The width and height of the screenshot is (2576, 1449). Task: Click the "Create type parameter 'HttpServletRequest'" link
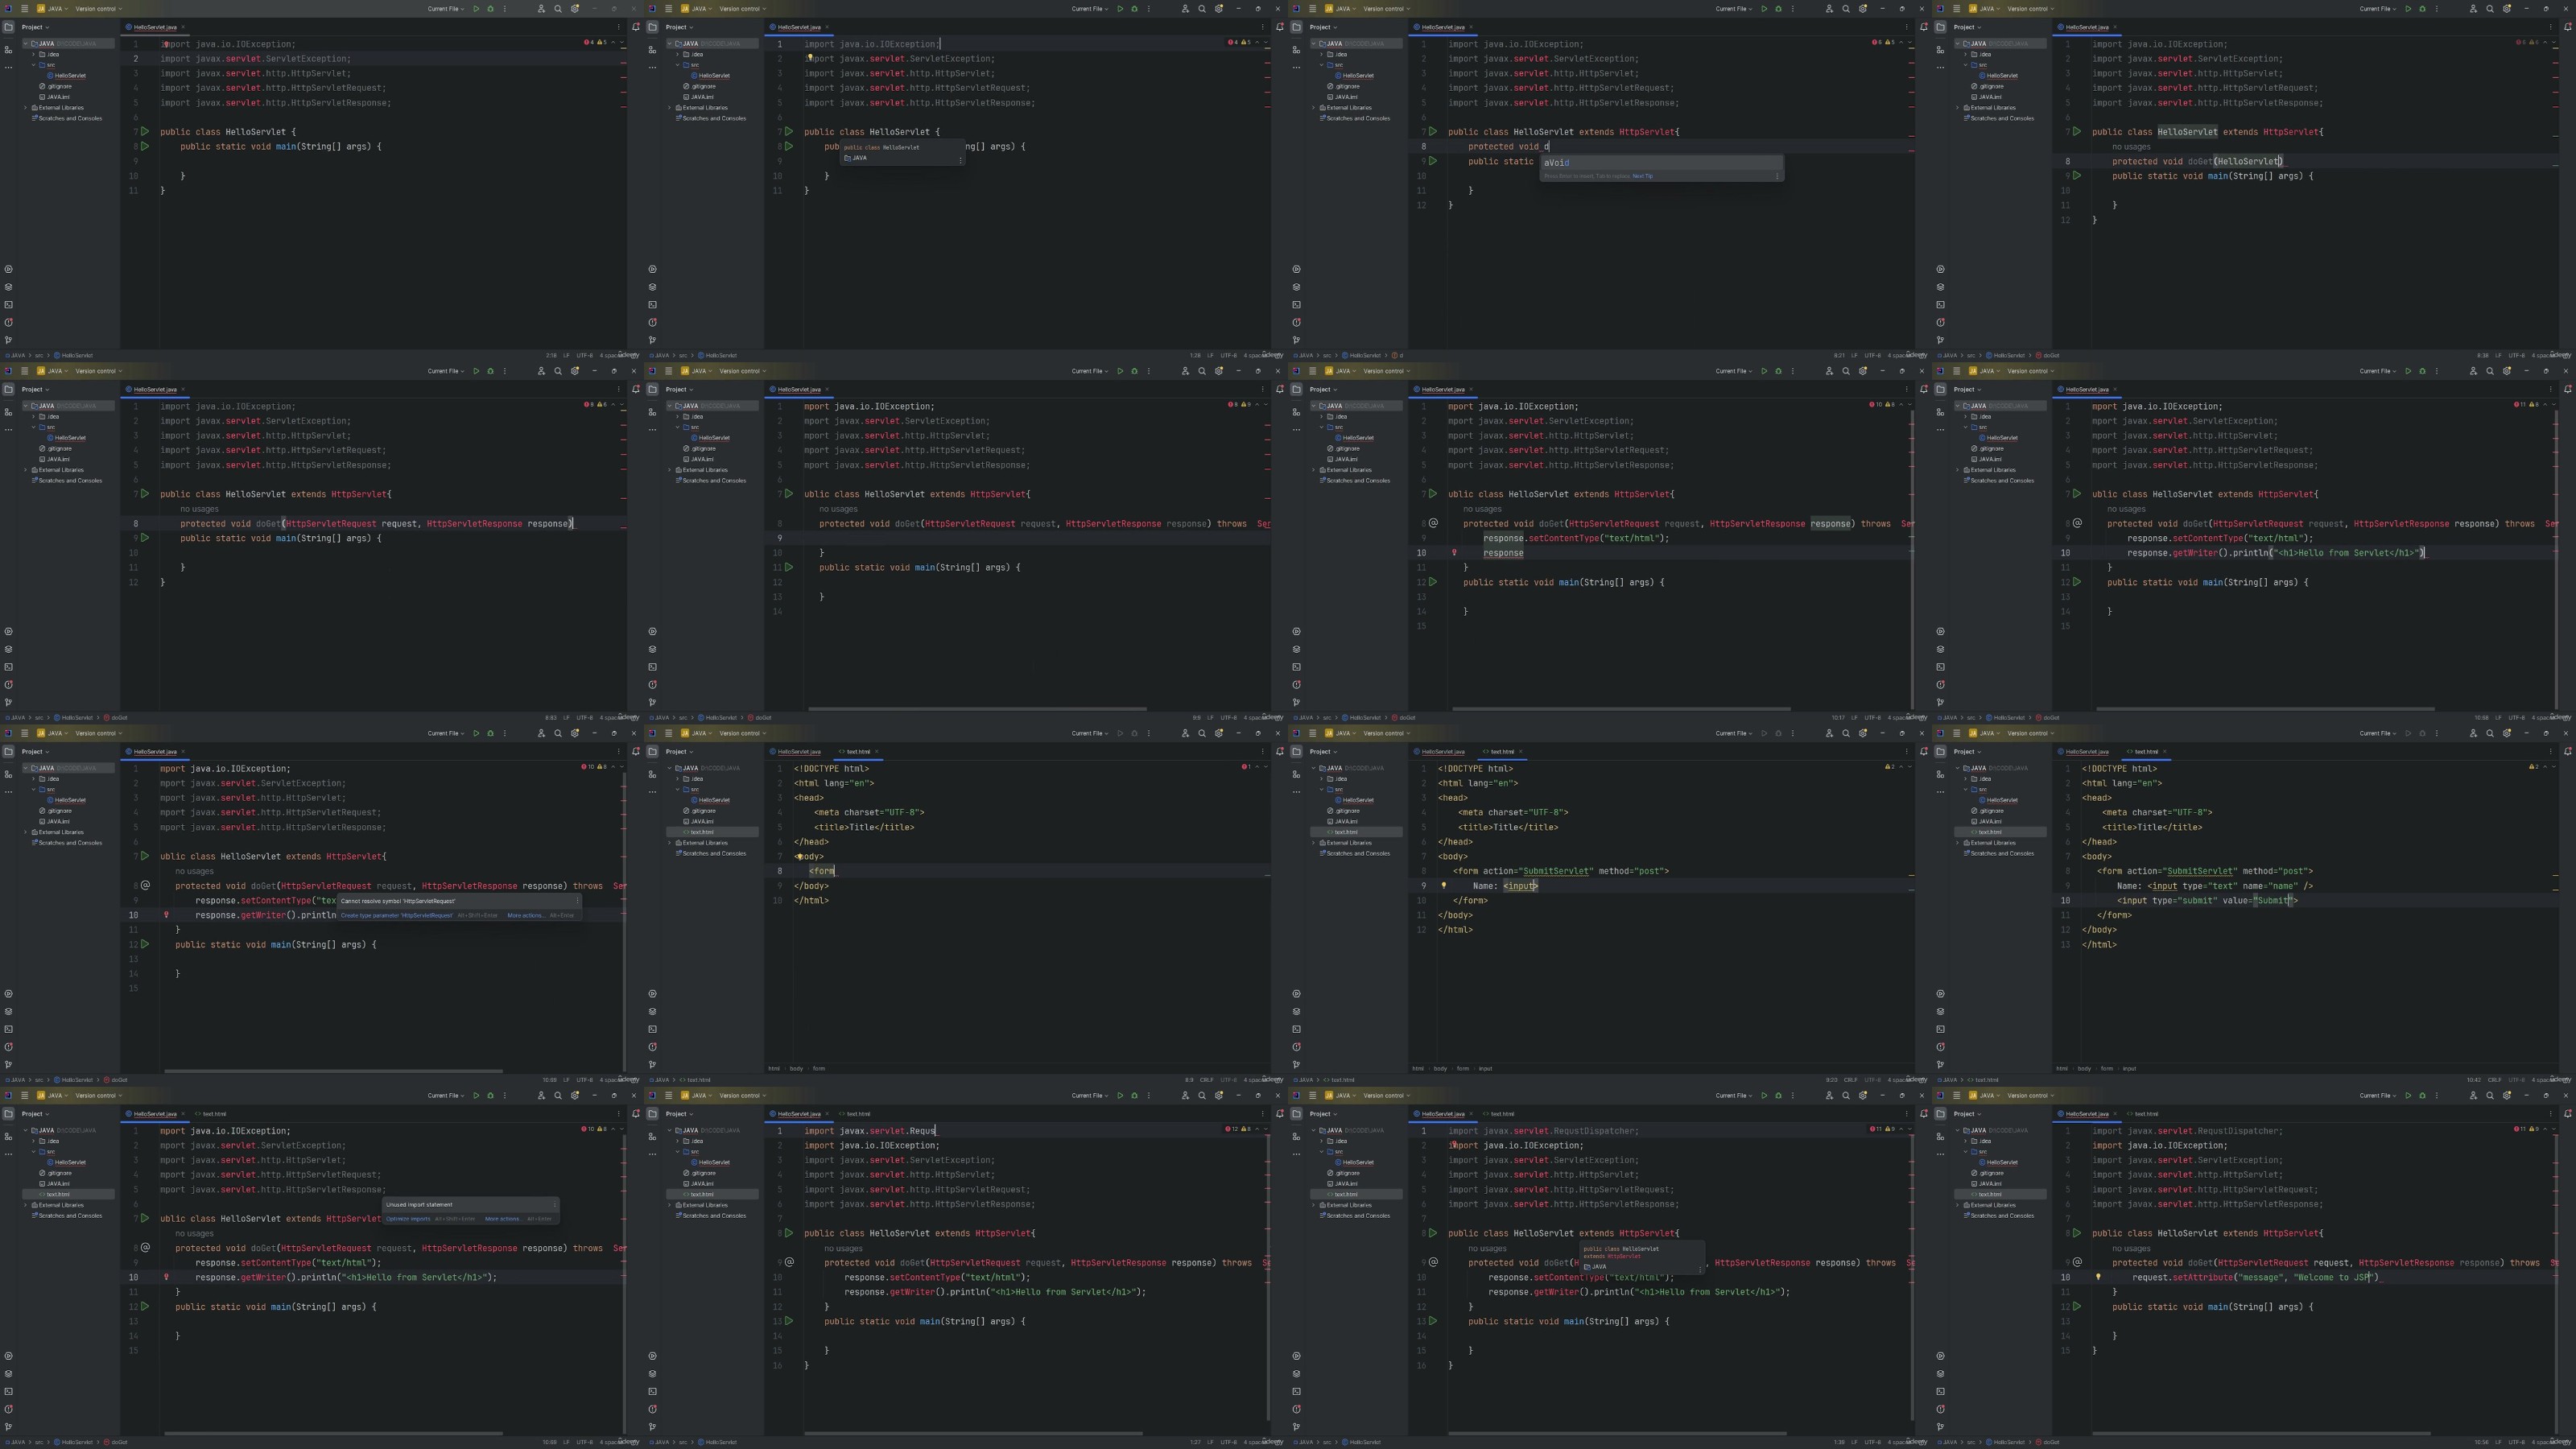[397, 915]
